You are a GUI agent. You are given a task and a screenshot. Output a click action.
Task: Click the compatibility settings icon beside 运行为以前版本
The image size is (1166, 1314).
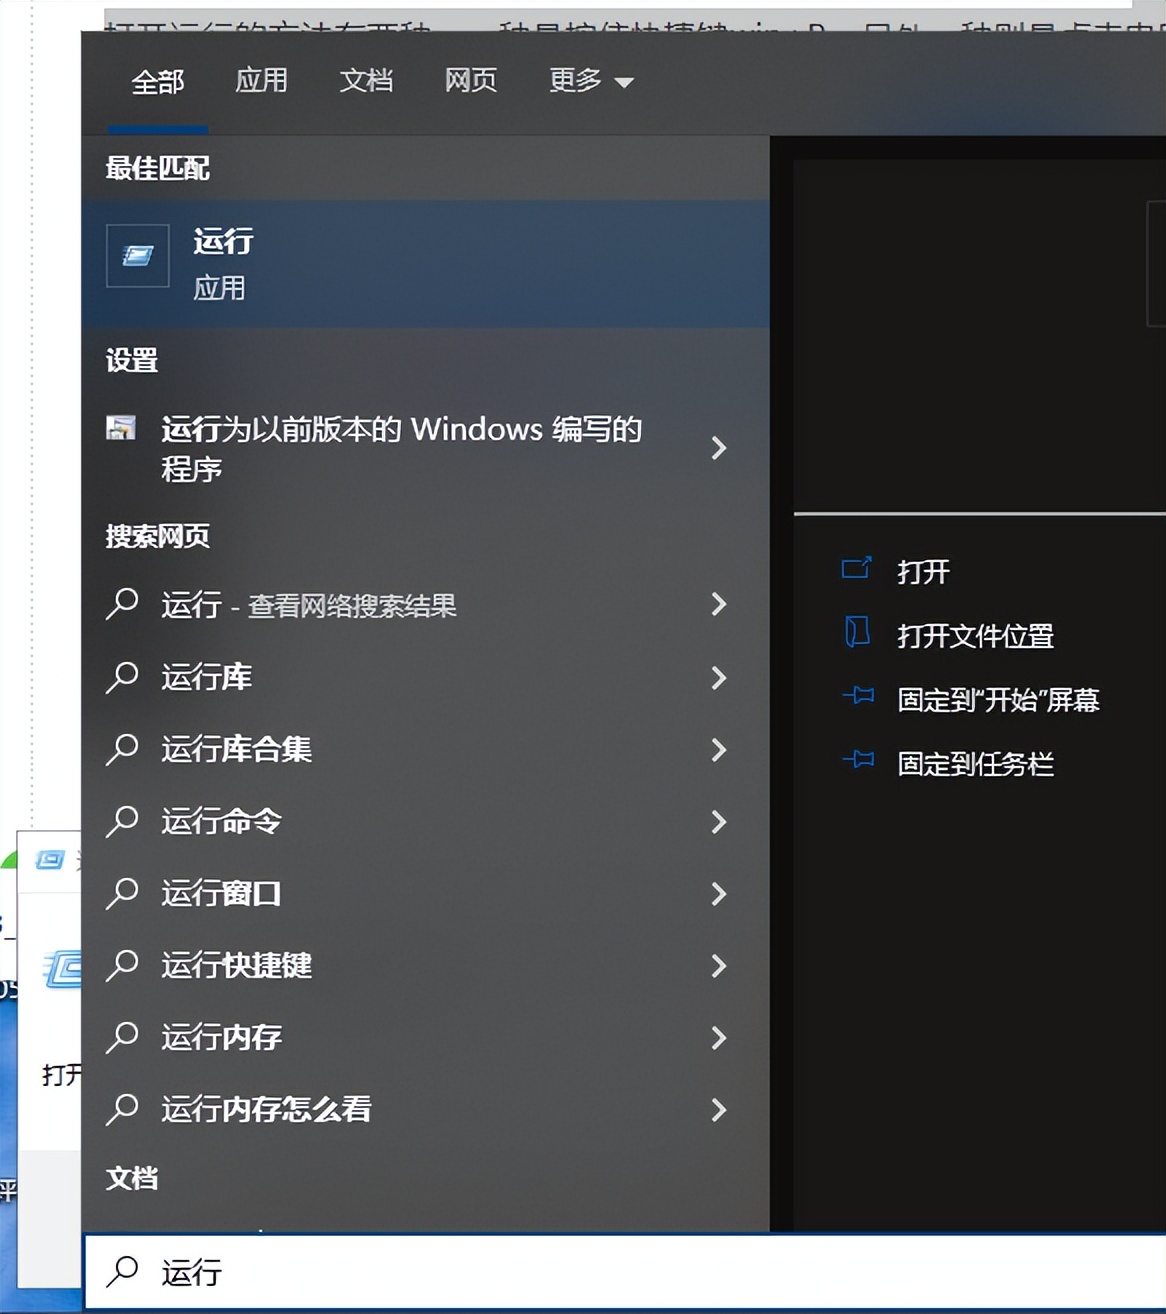(x=121, y=428)
